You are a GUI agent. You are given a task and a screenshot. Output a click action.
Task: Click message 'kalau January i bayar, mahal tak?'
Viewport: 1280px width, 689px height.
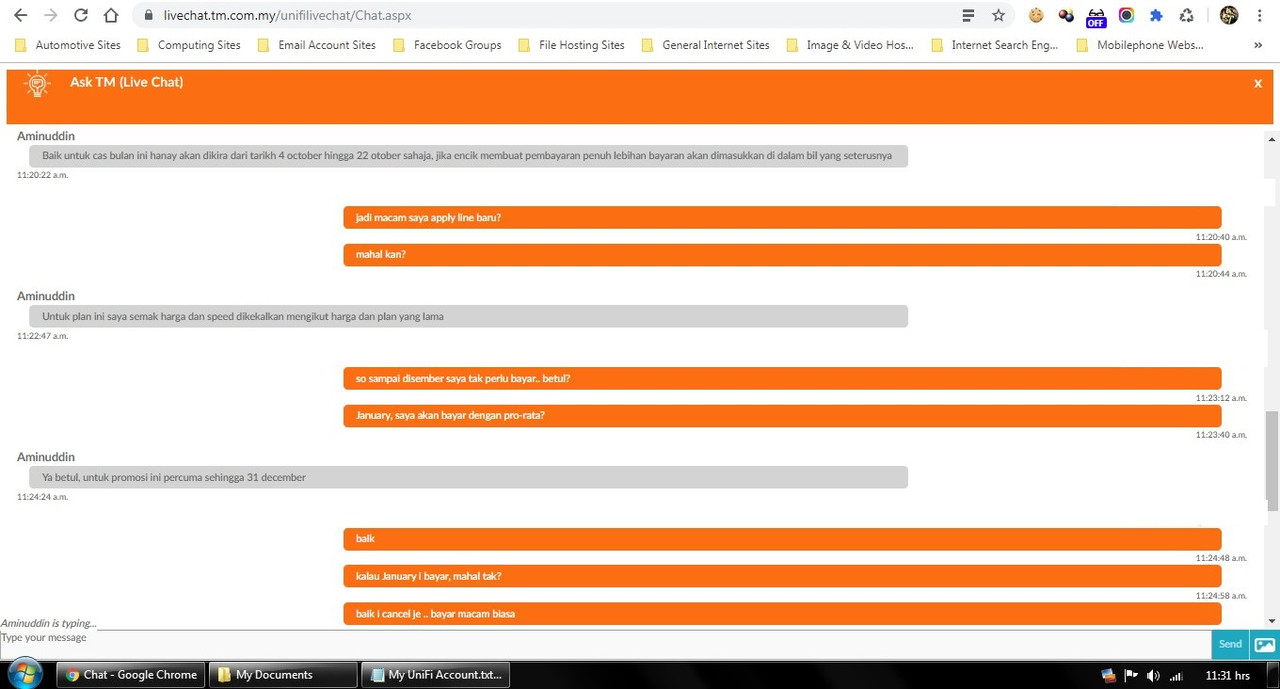782,576
